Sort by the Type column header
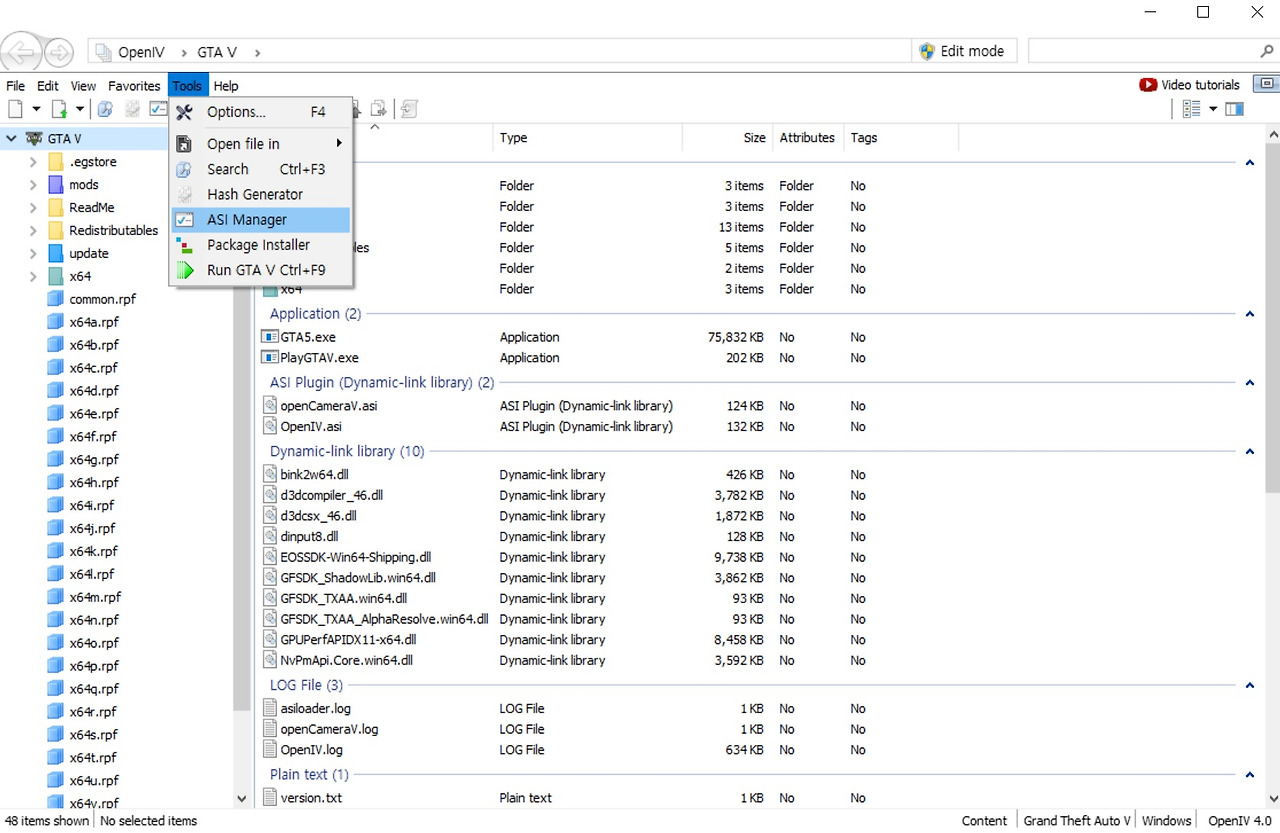1280x833 pixels. tap(588, 138)
